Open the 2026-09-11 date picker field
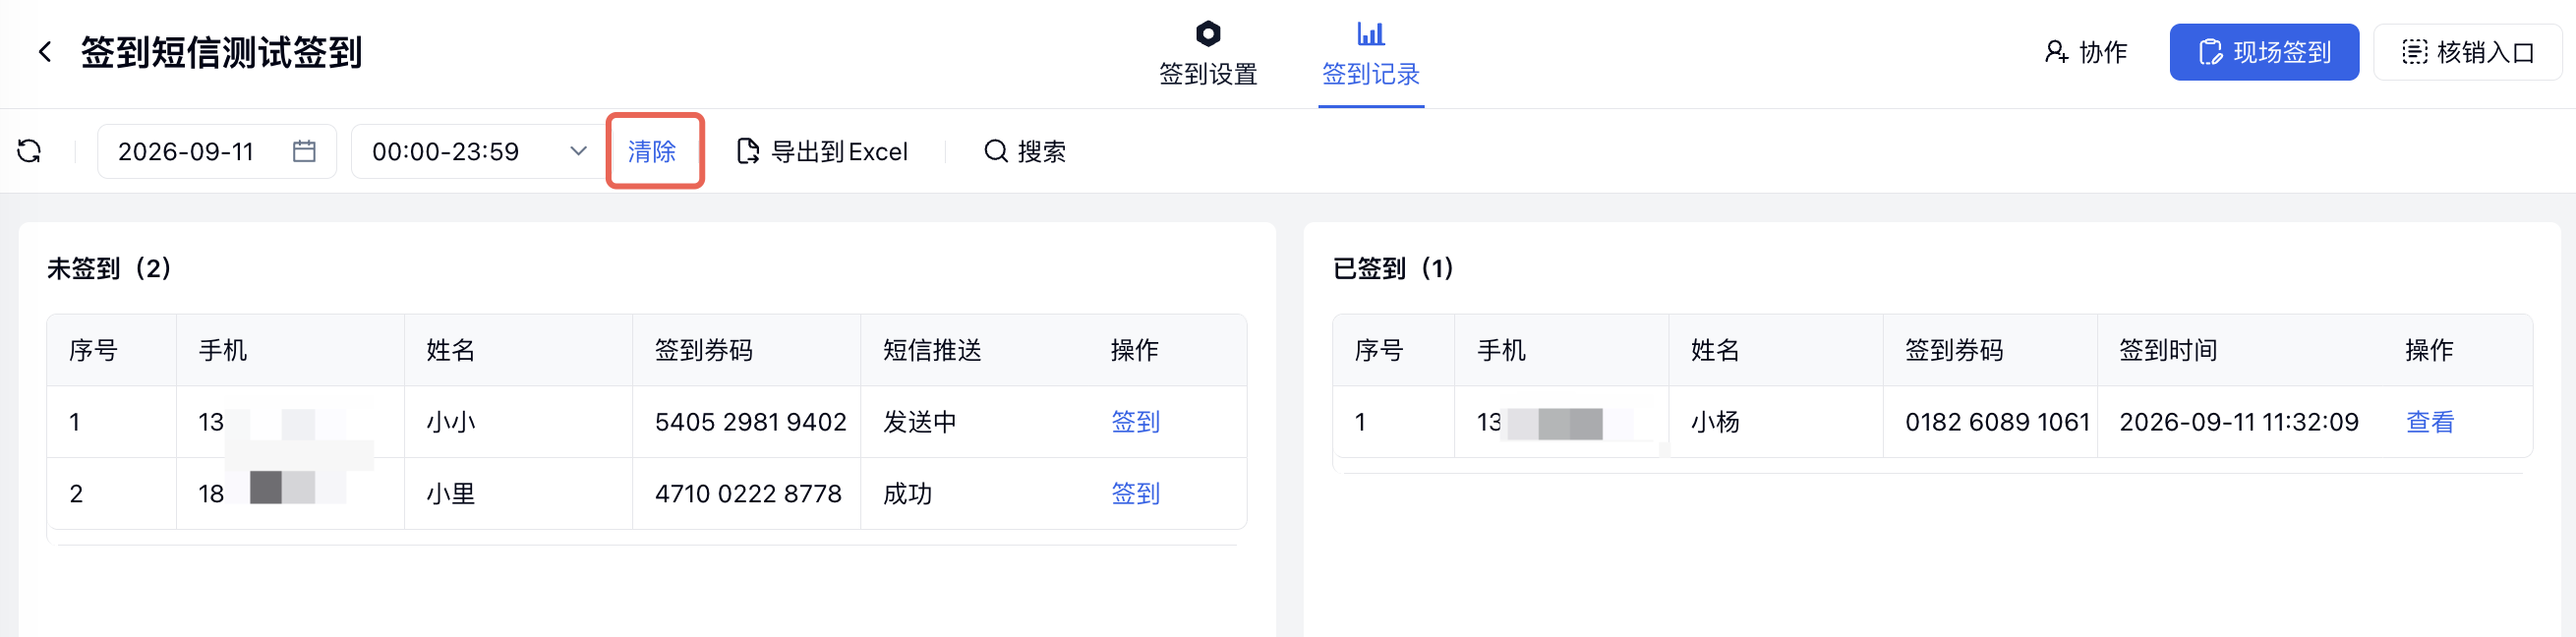This screenshot has width=2576, height=637. tap(217, 151)
